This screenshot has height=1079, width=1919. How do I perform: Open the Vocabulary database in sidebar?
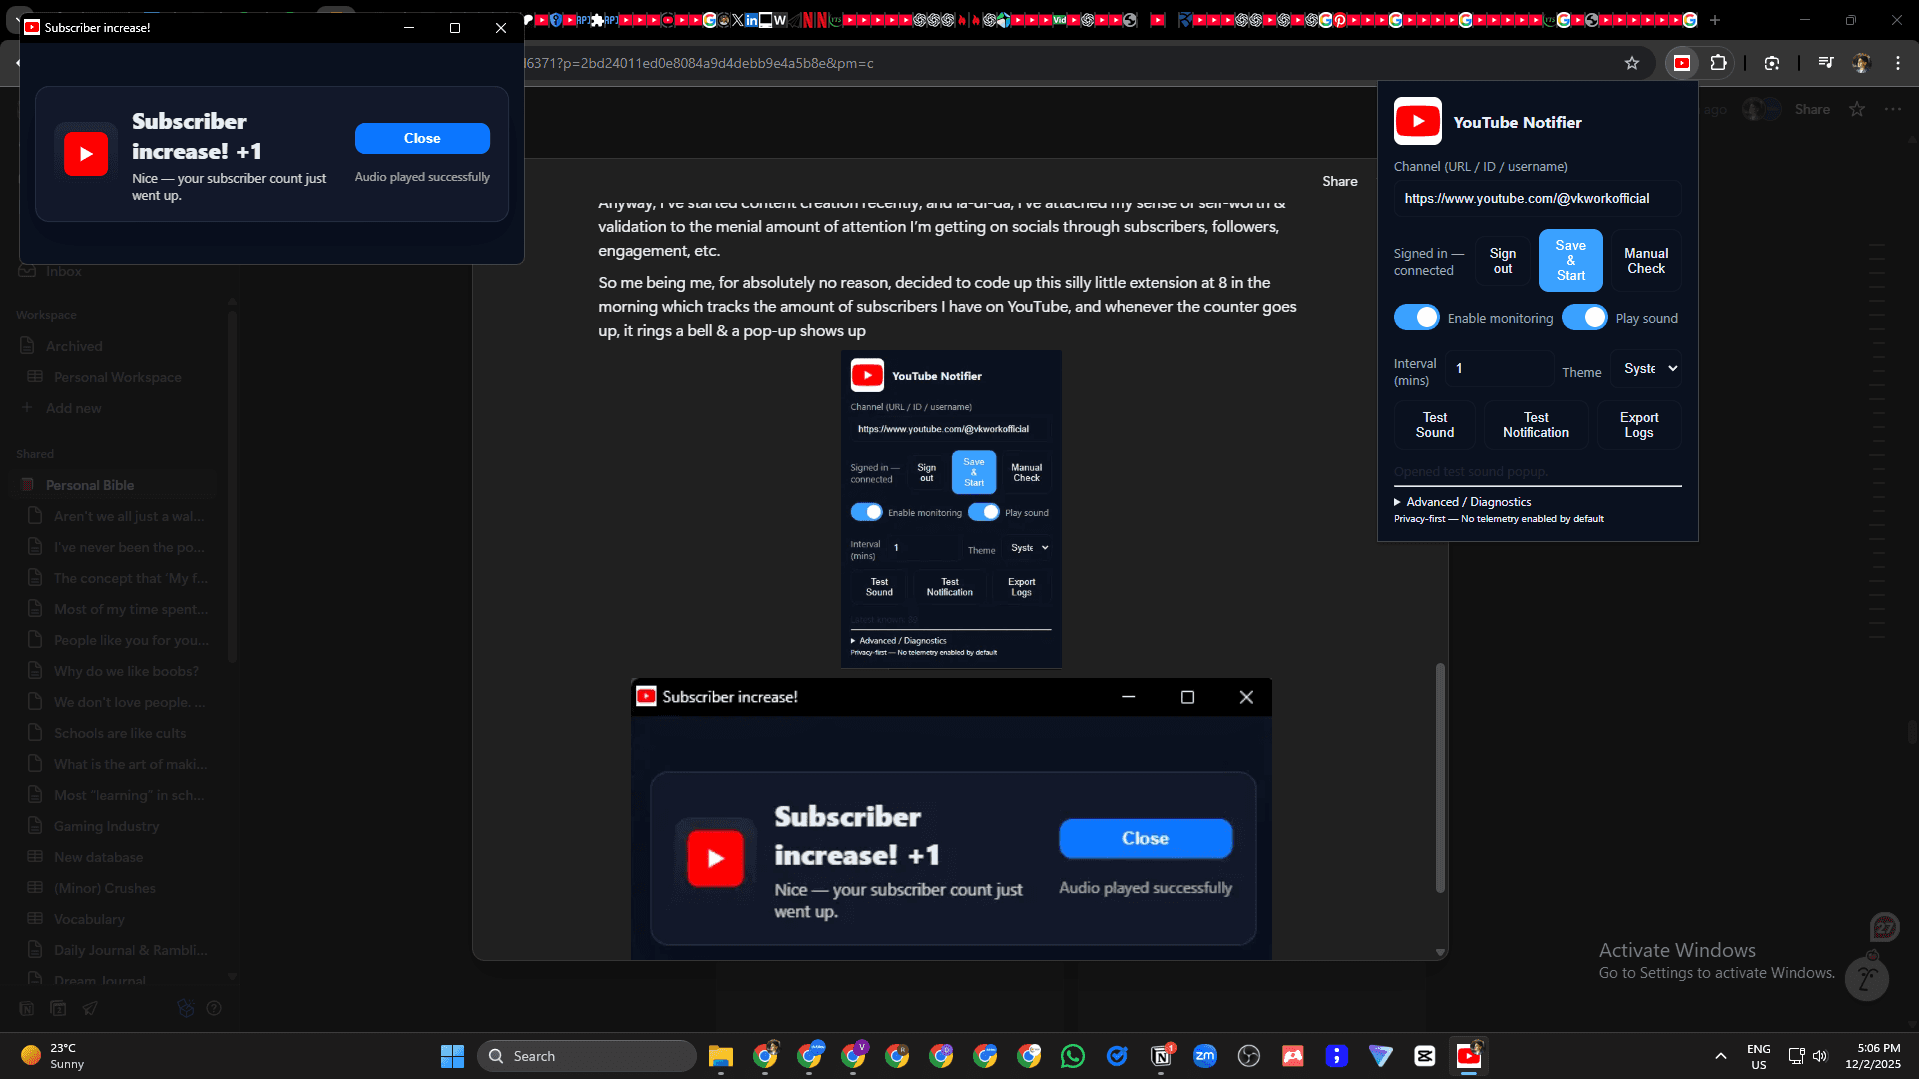(x=89, y=919)
